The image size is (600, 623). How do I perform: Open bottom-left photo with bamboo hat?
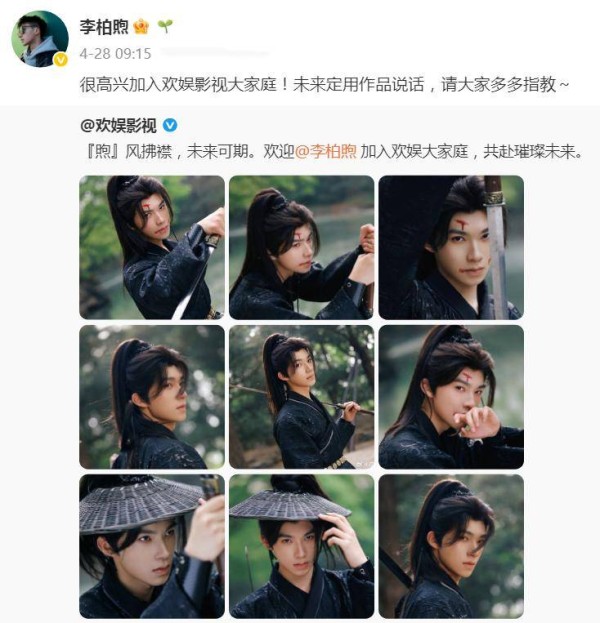(x=152, y=546)
